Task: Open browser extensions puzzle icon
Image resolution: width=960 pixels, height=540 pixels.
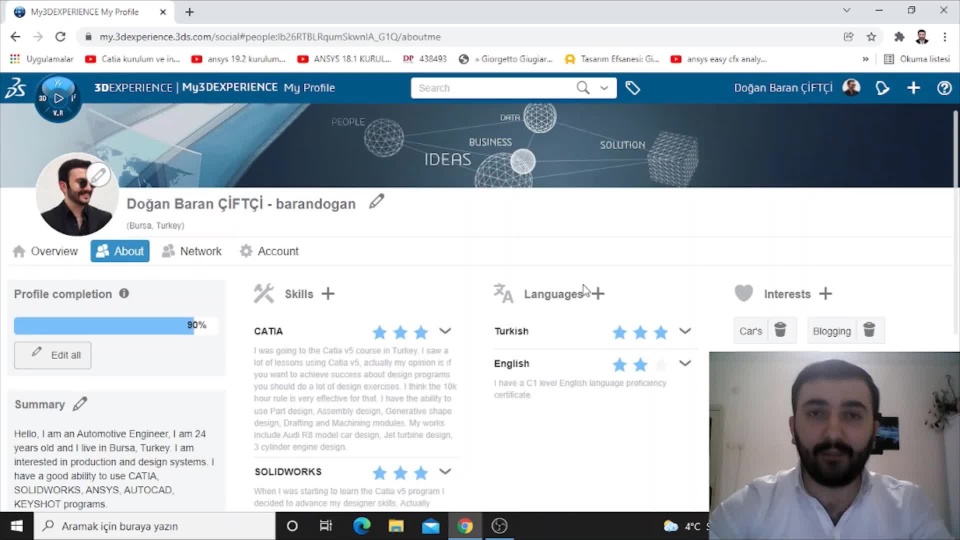Action: coord(899,37)
